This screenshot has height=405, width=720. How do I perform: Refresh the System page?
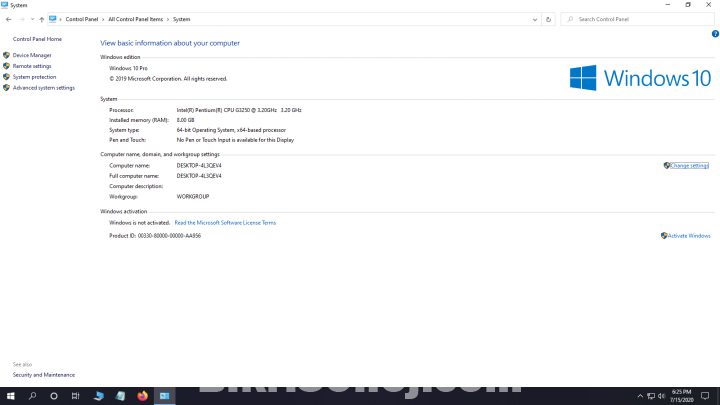(x=548, y=19)
